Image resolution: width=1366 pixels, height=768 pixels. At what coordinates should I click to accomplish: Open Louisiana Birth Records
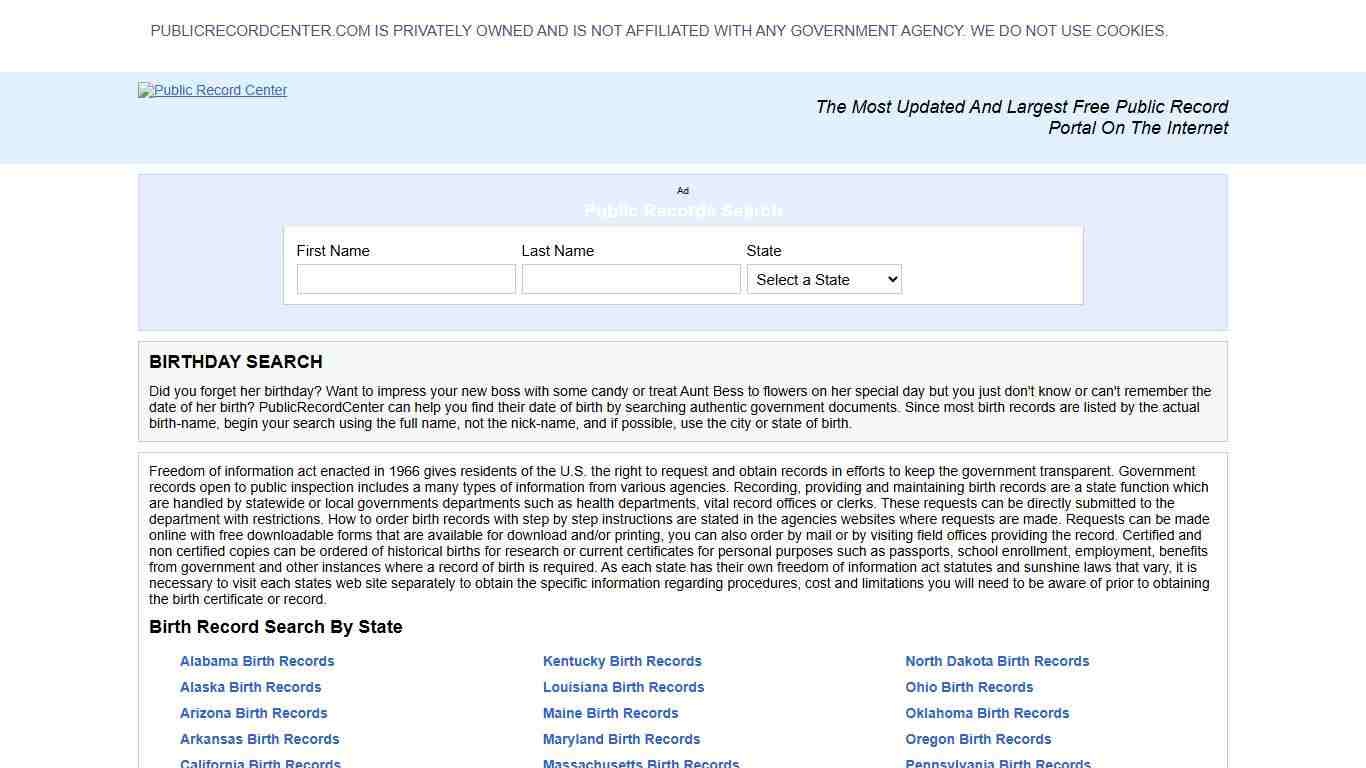coord(623,687)
